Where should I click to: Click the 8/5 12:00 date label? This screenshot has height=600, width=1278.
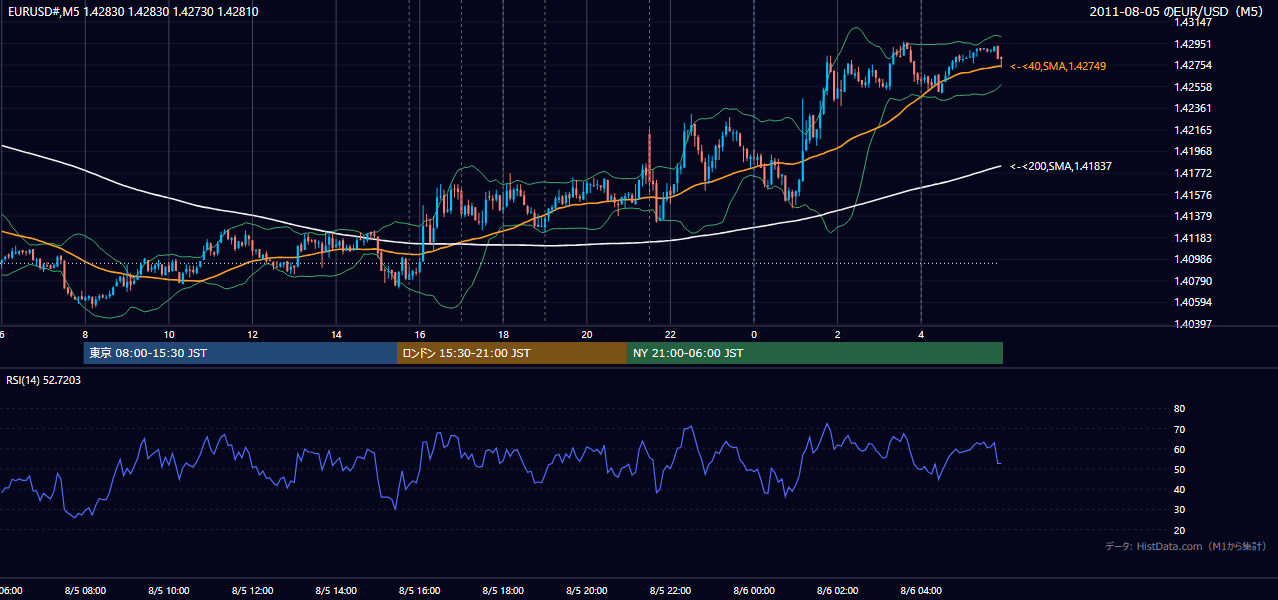point(252,591)
